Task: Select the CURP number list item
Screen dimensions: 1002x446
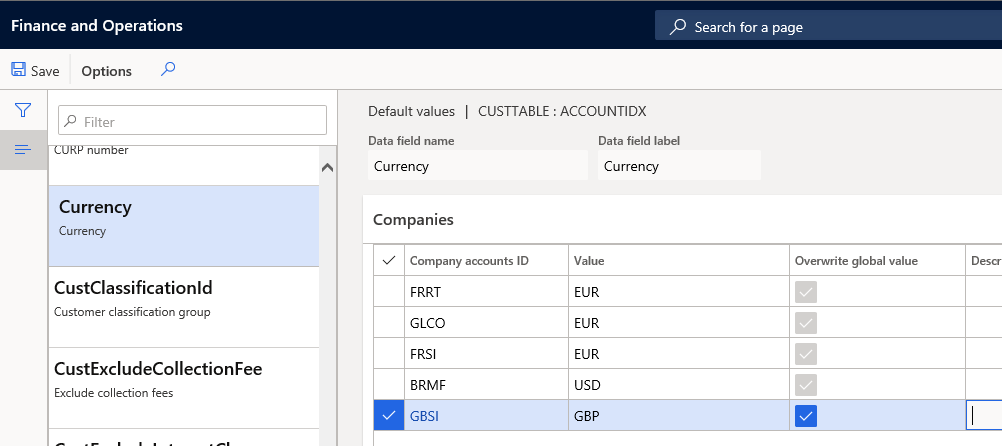Action: pyautogui.click(x=184, y=165)
